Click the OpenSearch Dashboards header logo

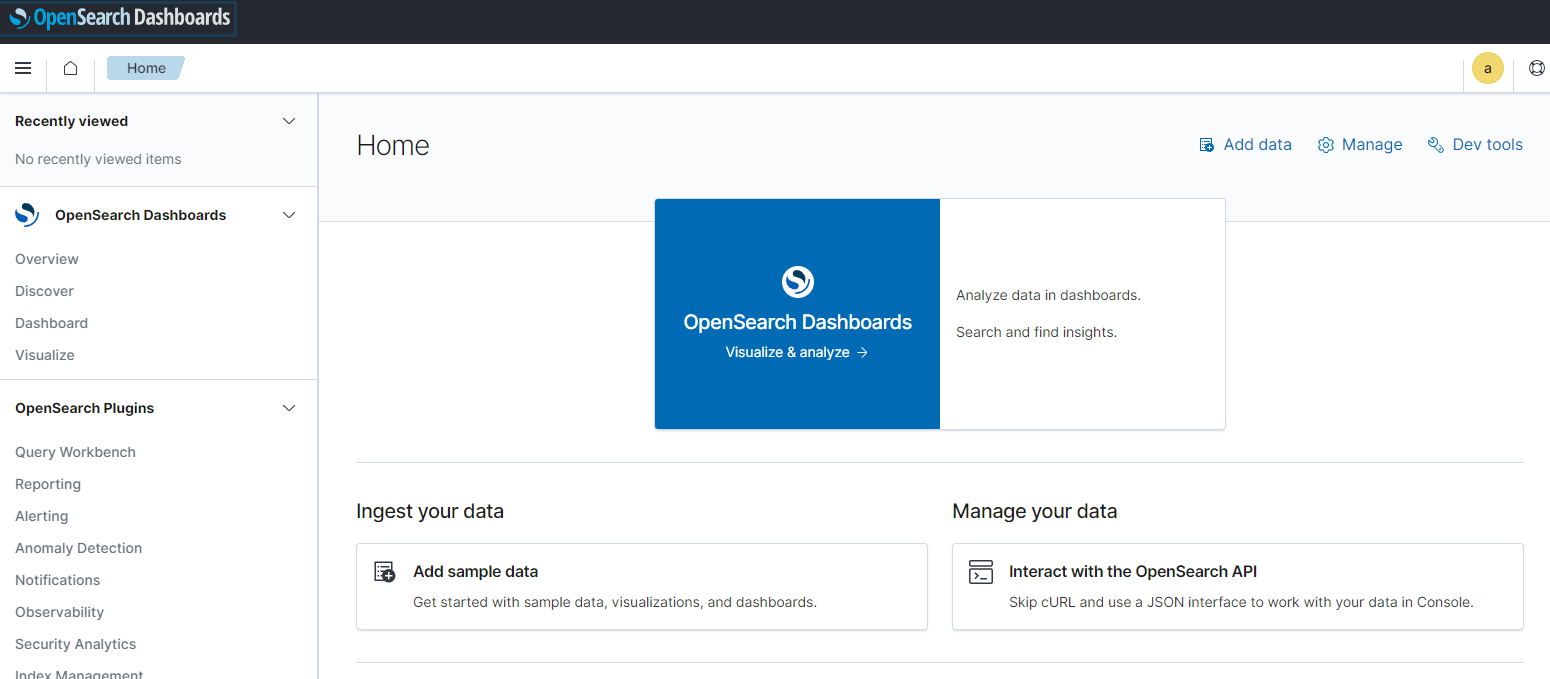tap(119, 18)
